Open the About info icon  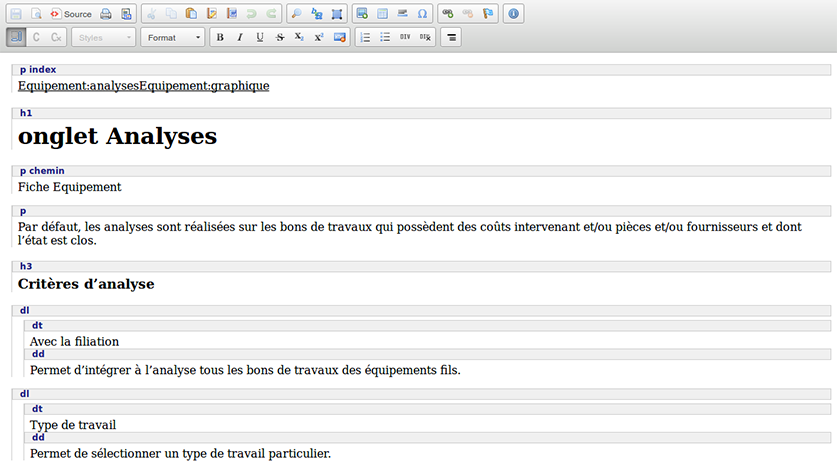click(514, 14)
